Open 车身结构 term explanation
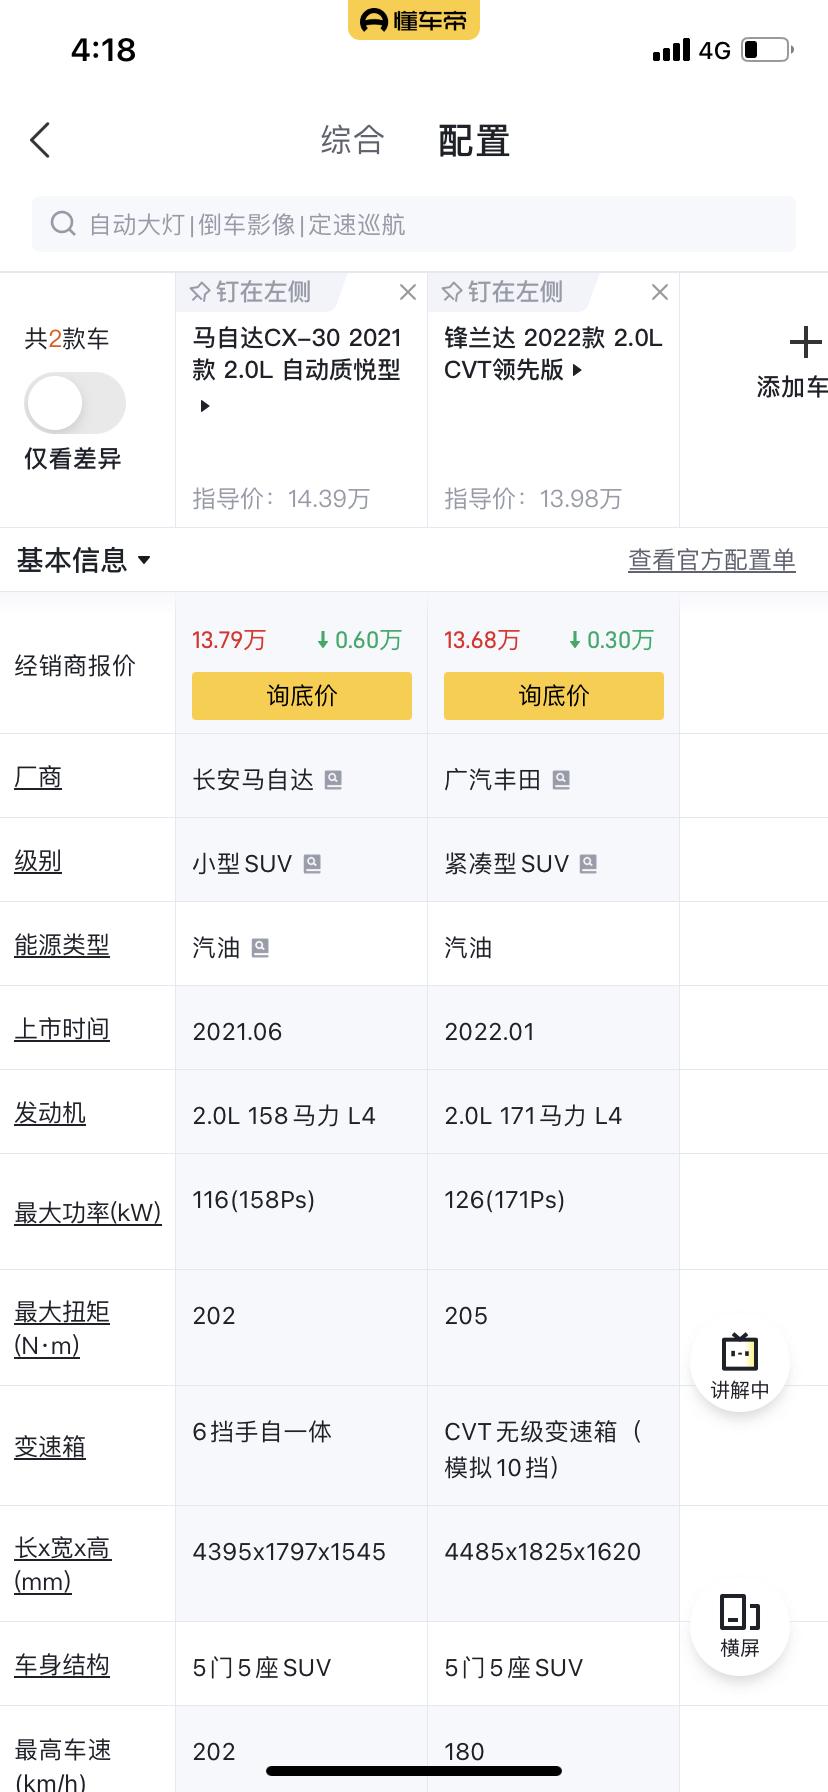This screenshot has width=828, height=1792. click(x=62, y=1665)
